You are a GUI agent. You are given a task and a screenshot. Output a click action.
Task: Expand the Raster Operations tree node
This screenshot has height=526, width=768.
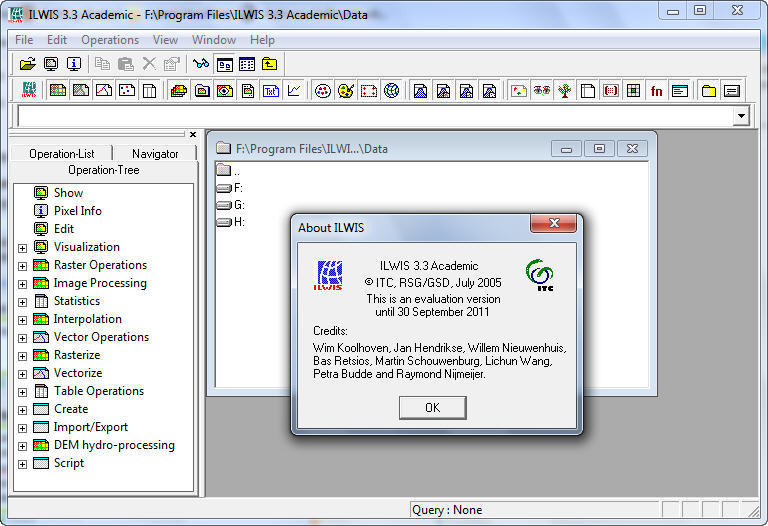(23, 266)
